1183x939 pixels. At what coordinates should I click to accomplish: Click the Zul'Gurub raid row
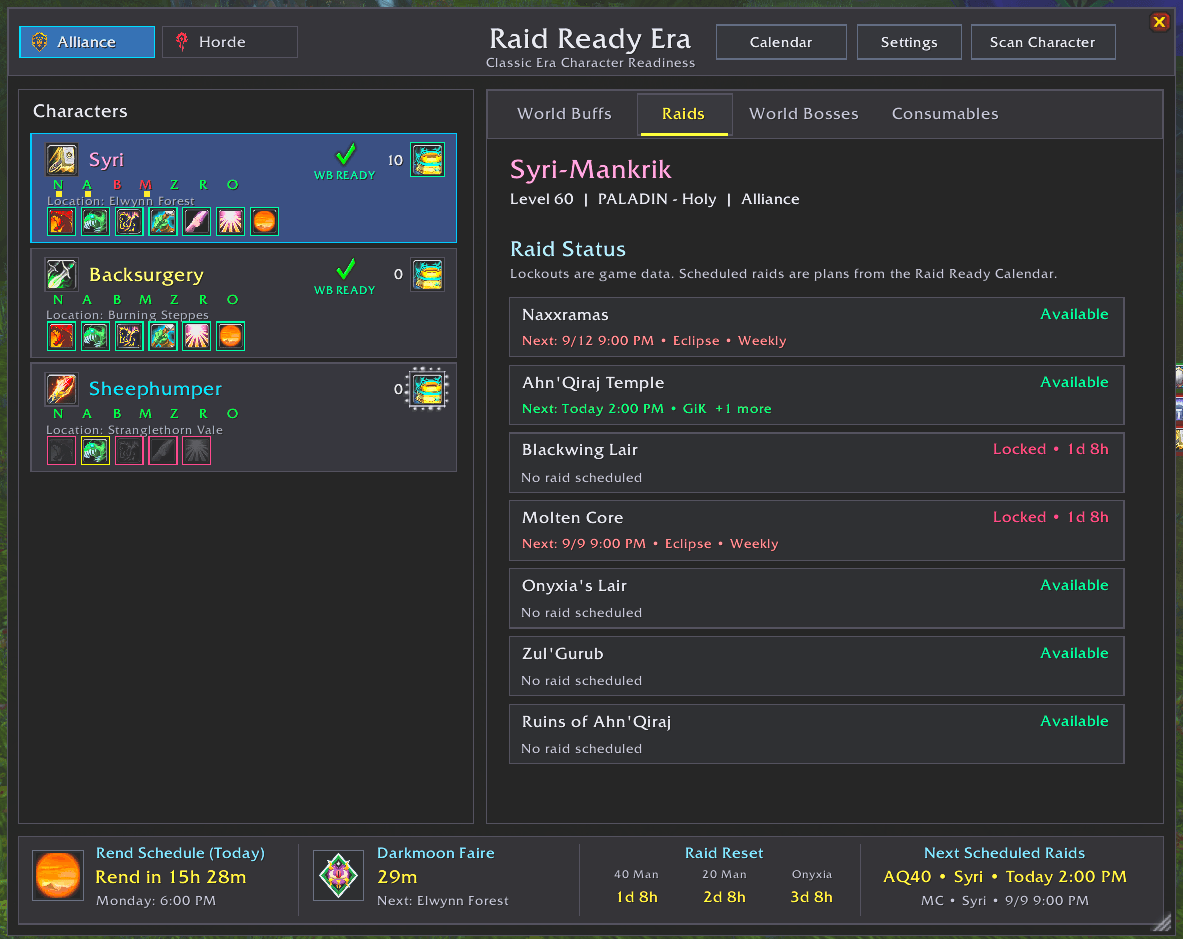816,666
